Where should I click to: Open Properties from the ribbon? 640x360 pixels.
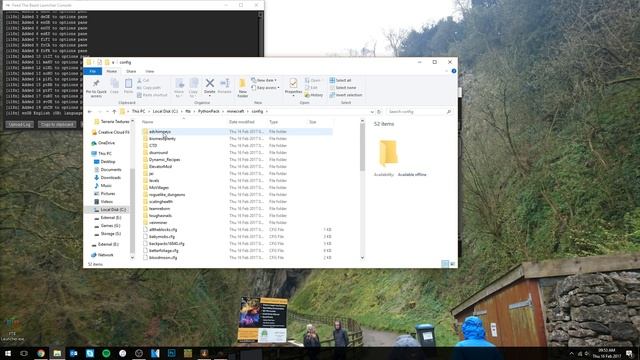[293, 86]
